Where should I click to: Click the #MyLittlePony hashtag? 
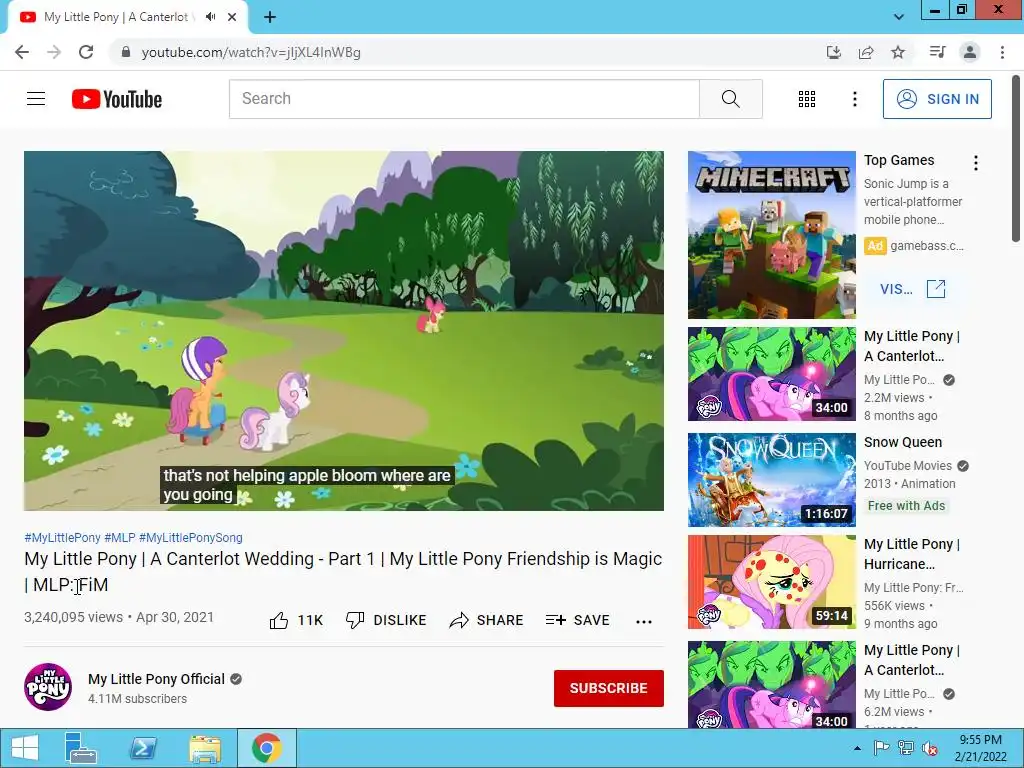pyautogui.click(x=63, y=537)
